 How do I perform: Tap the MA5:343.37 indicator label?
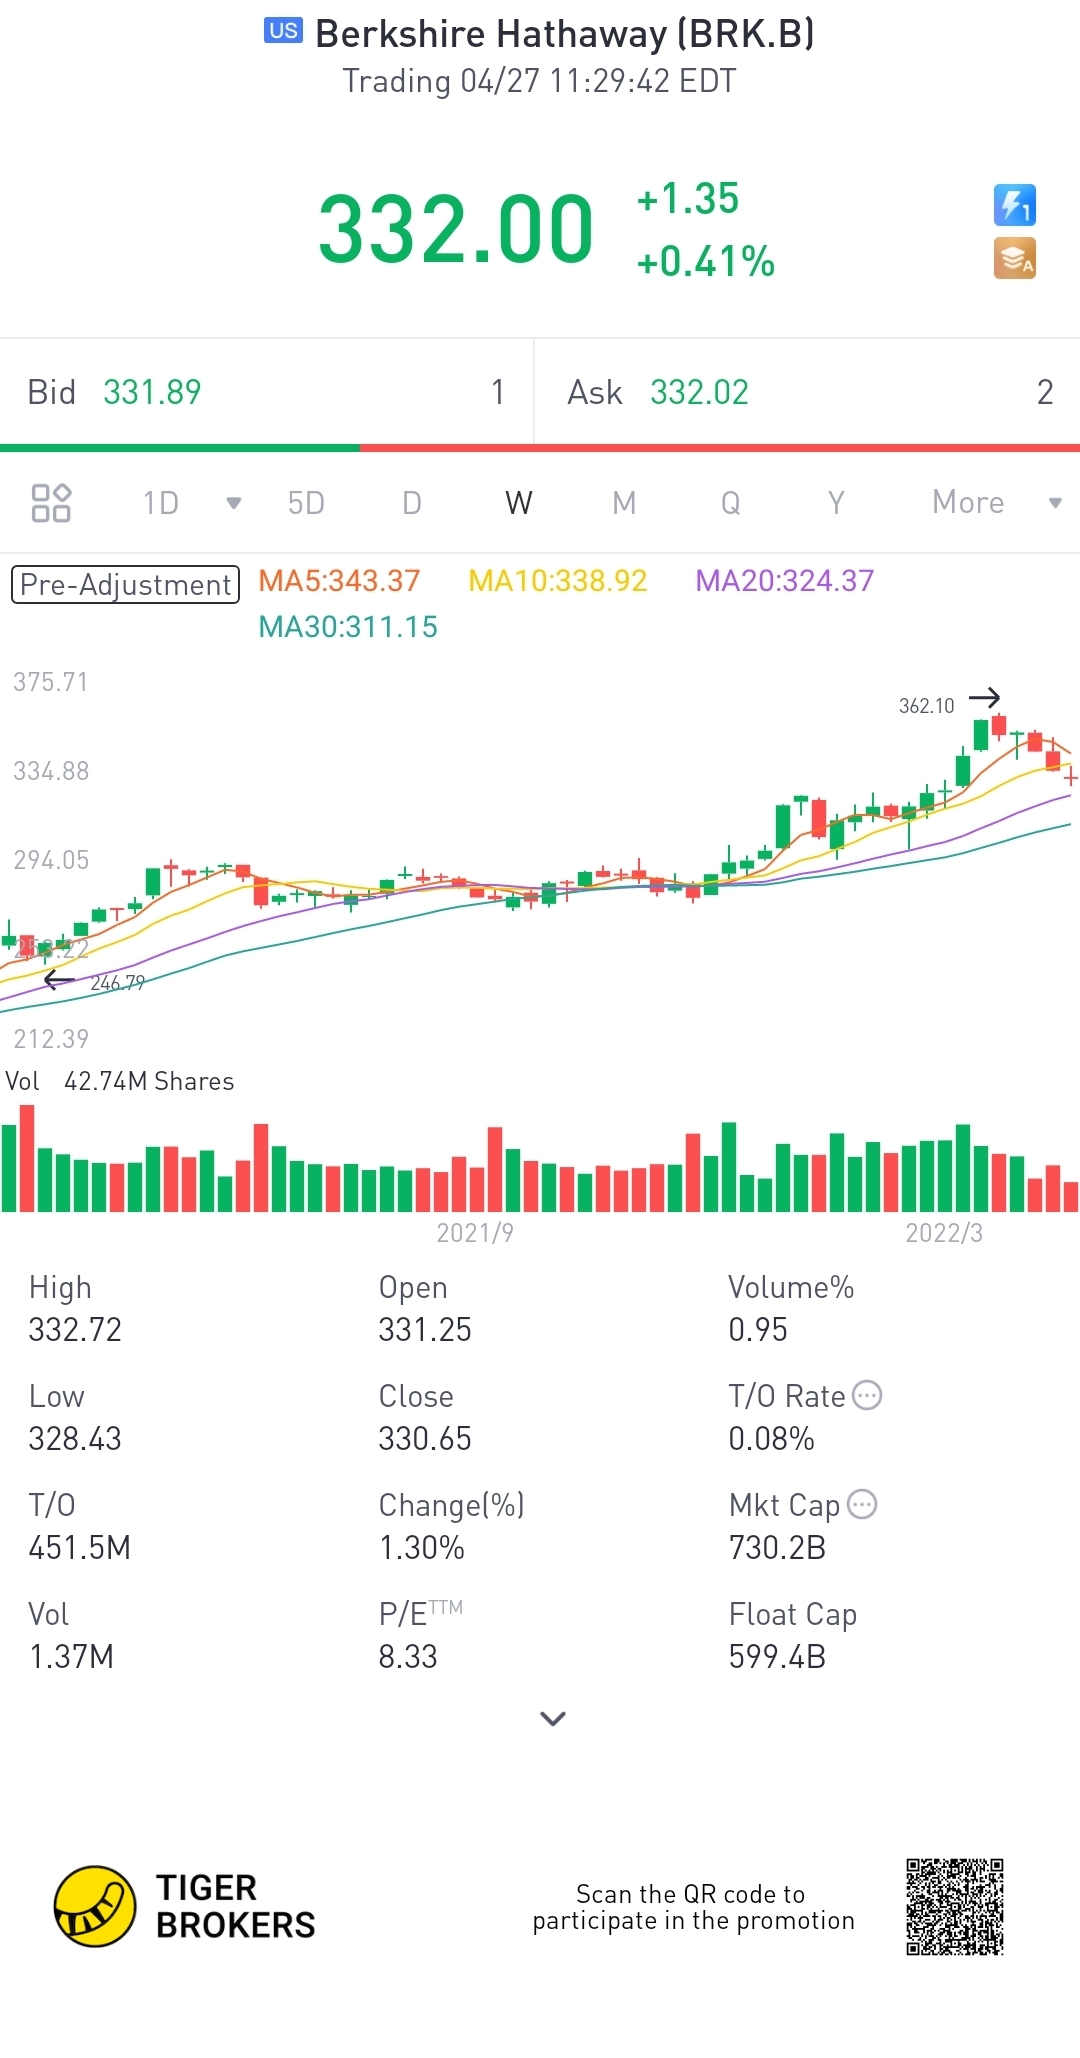point(339,581)
